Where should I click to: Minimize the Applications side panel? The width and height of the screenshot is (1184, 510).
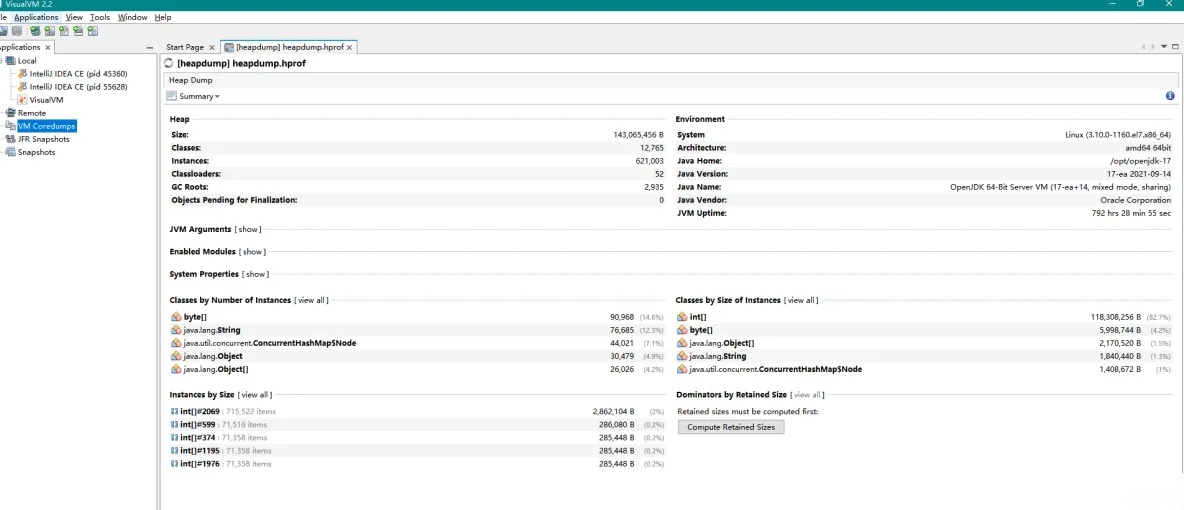pos(150,47)
